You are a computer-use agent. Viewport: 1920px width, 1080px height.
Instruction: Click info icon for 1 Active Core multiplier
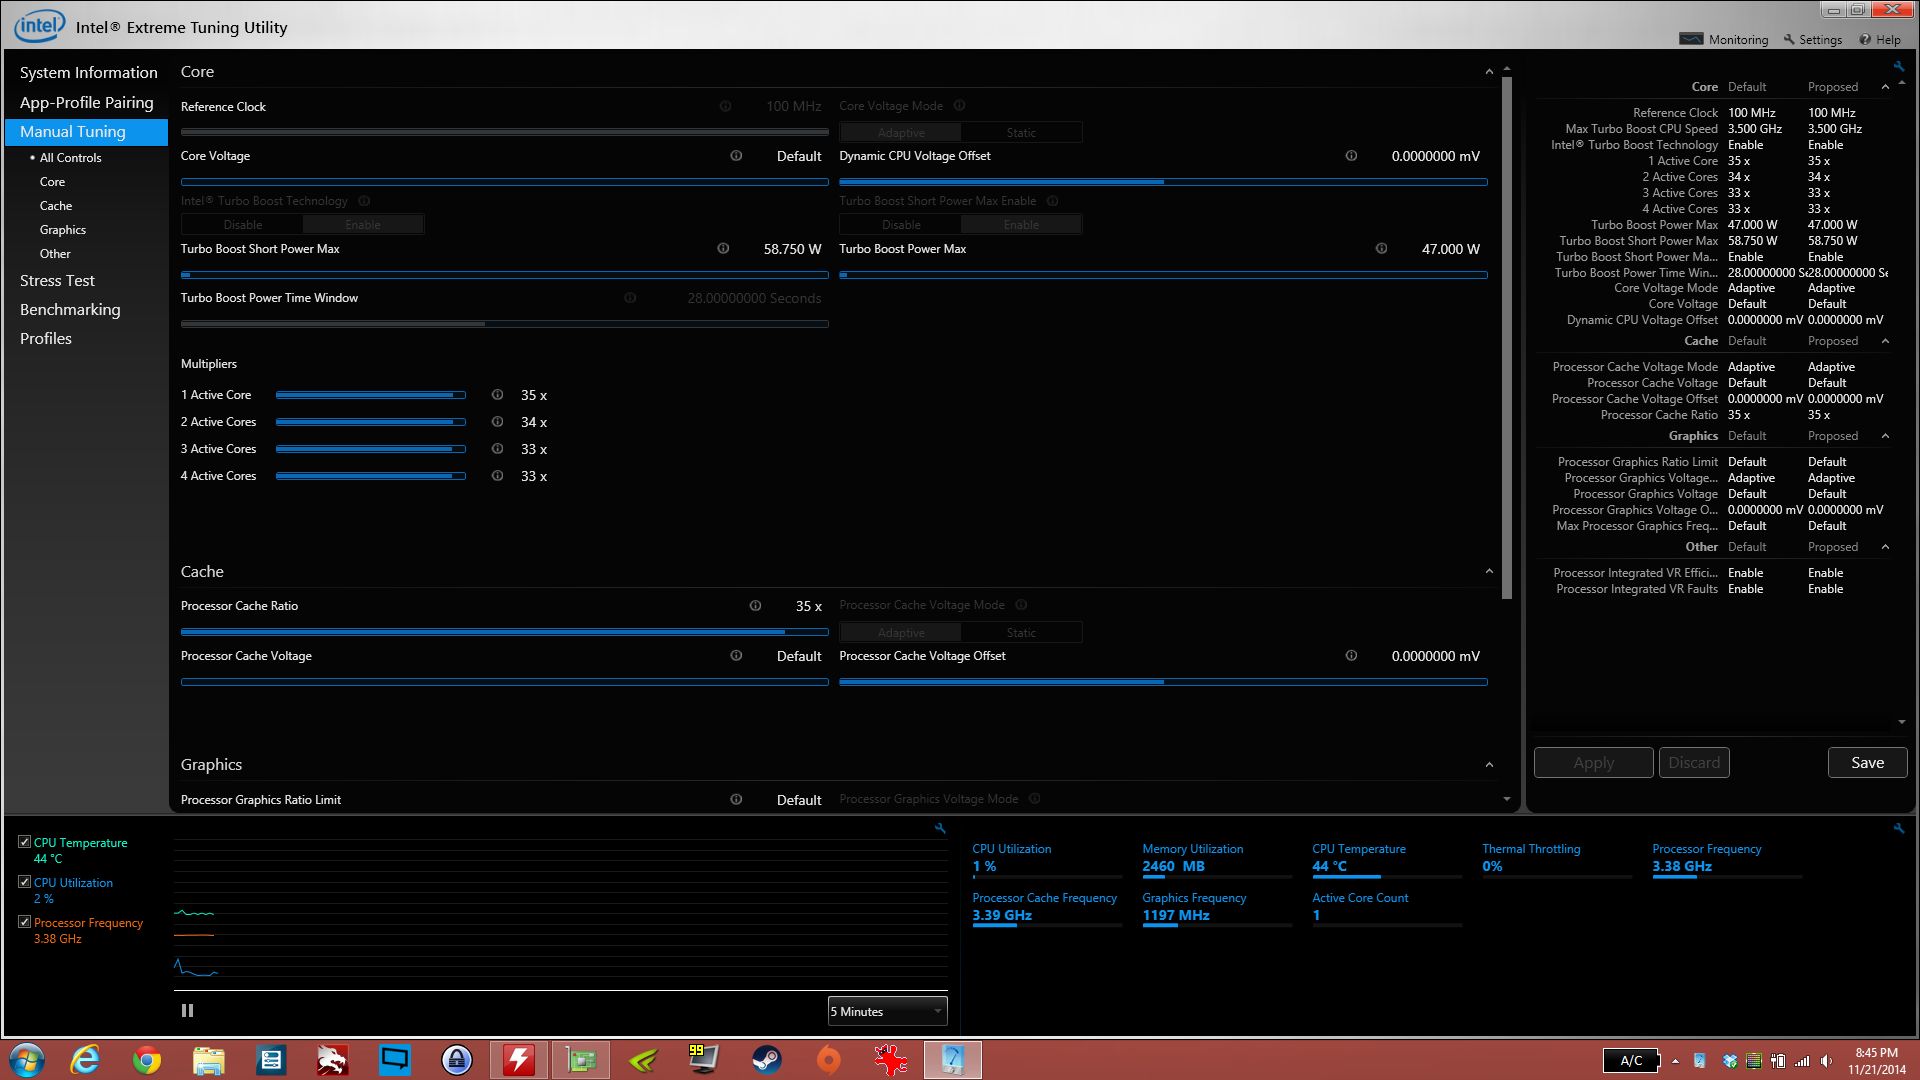click(x=497, y=395)
